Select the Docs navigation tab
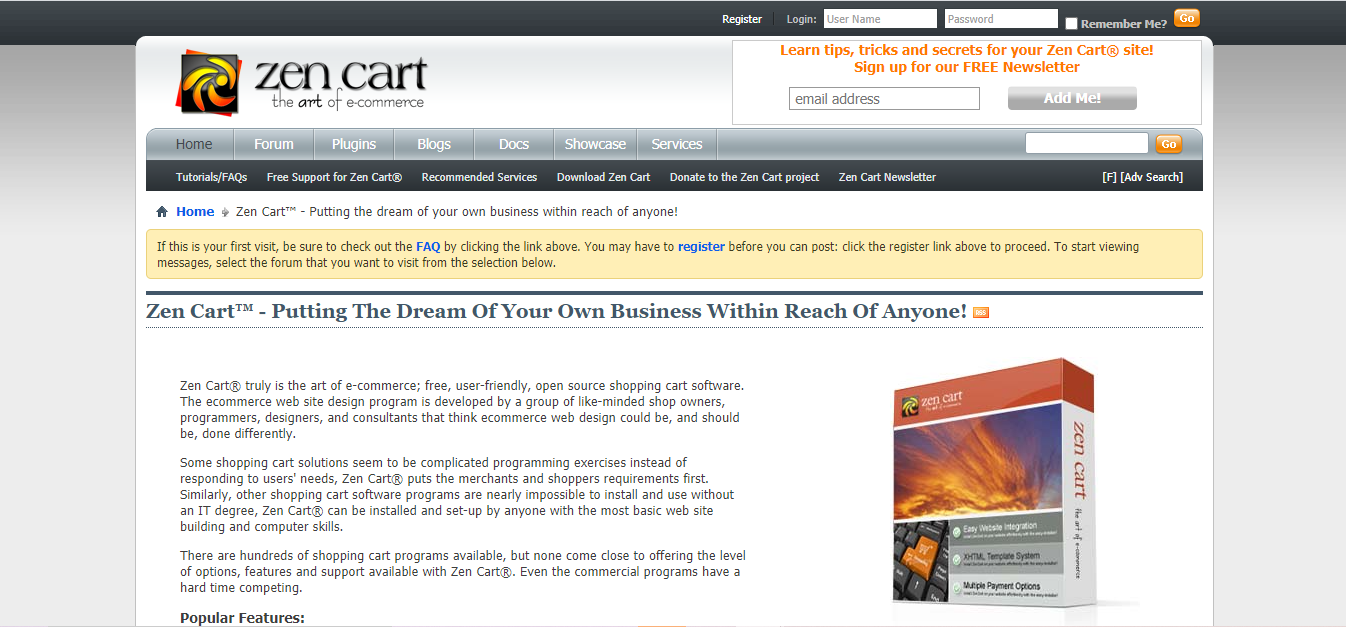 pos(514,144)
